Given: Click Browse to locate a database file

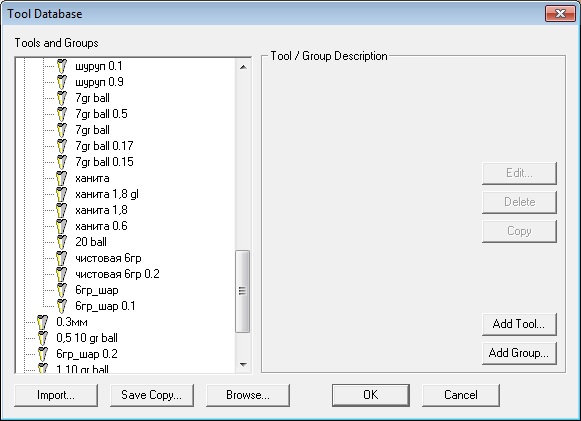Looking at the screenshot, I should tap(248, 395).
